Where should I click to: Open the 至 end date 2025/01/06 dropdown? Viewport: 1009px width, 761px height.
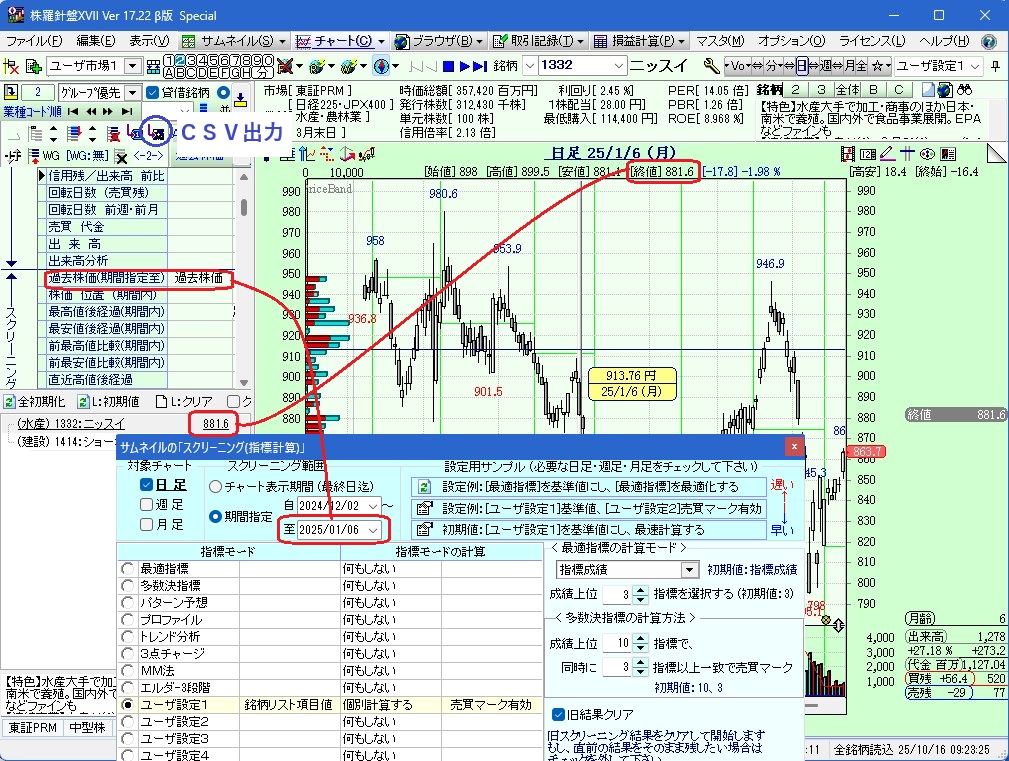374,529
